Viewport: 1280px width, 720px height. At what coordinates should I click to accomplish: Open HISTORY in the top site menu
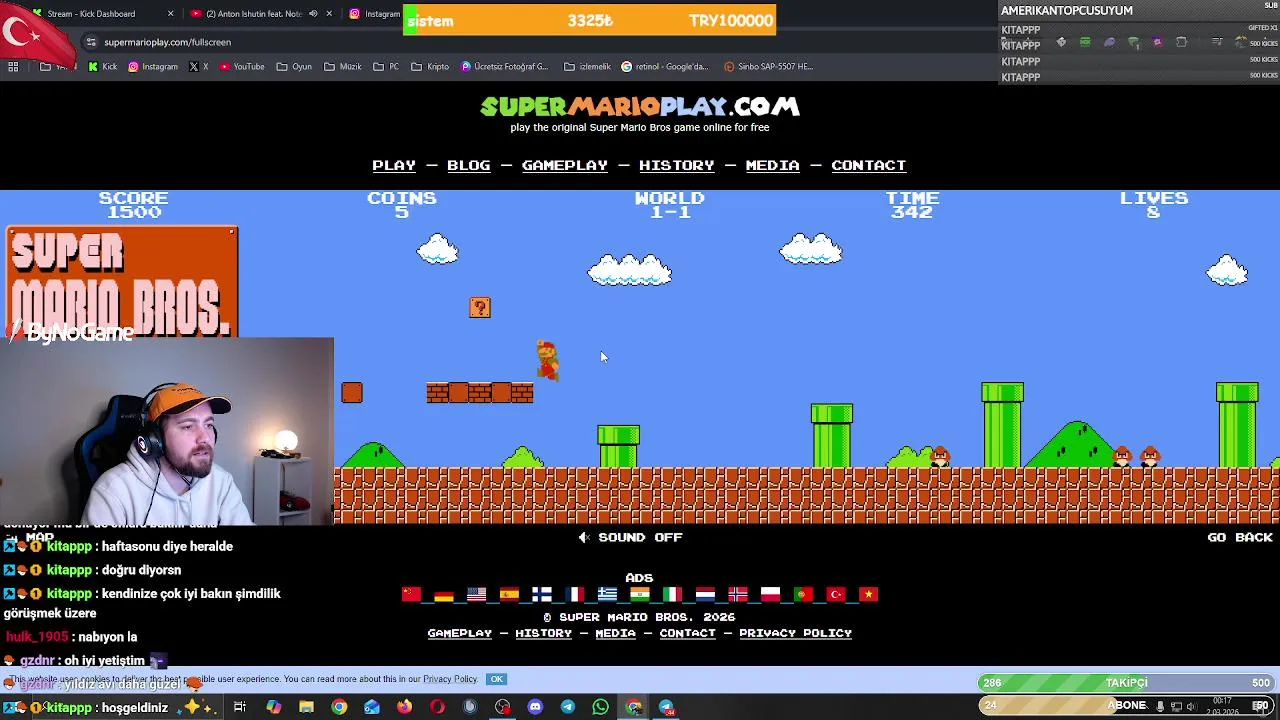[x=677, y=166]
